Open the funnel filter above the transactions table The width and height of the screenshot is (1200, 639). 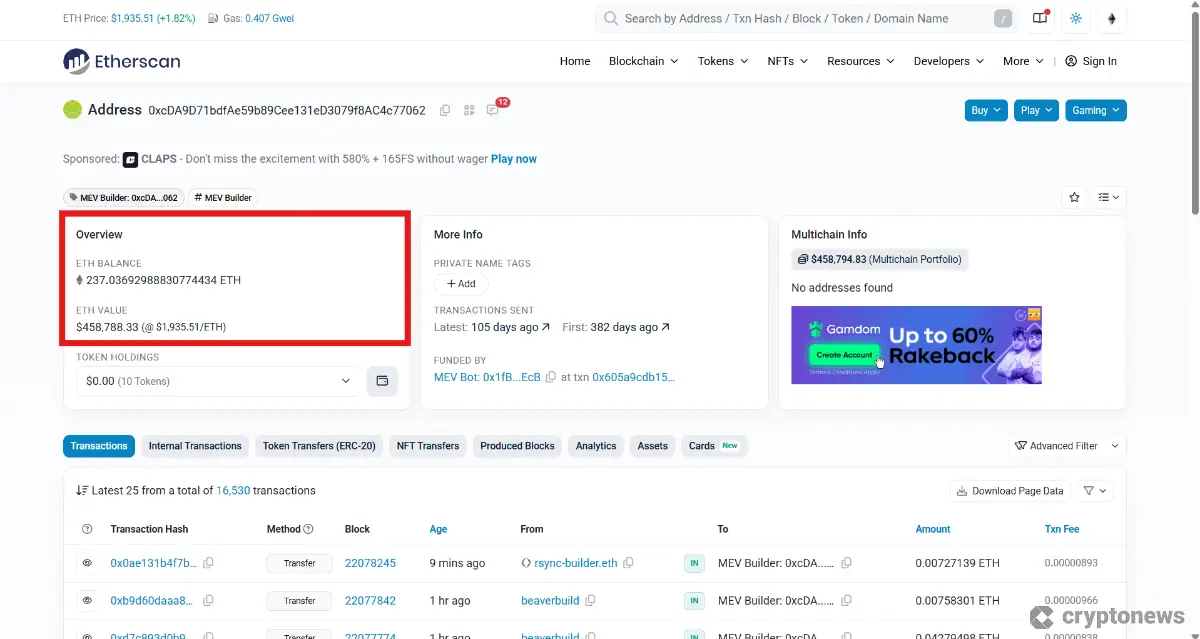click(x=1090, y=490)
